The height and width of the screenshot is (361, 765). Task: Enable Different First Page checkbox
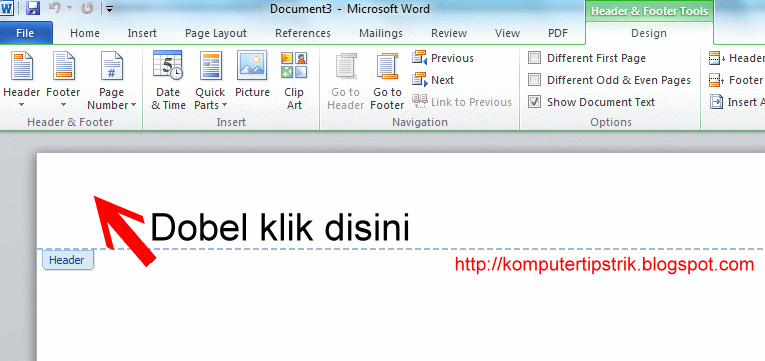click(x=535, y=58)
